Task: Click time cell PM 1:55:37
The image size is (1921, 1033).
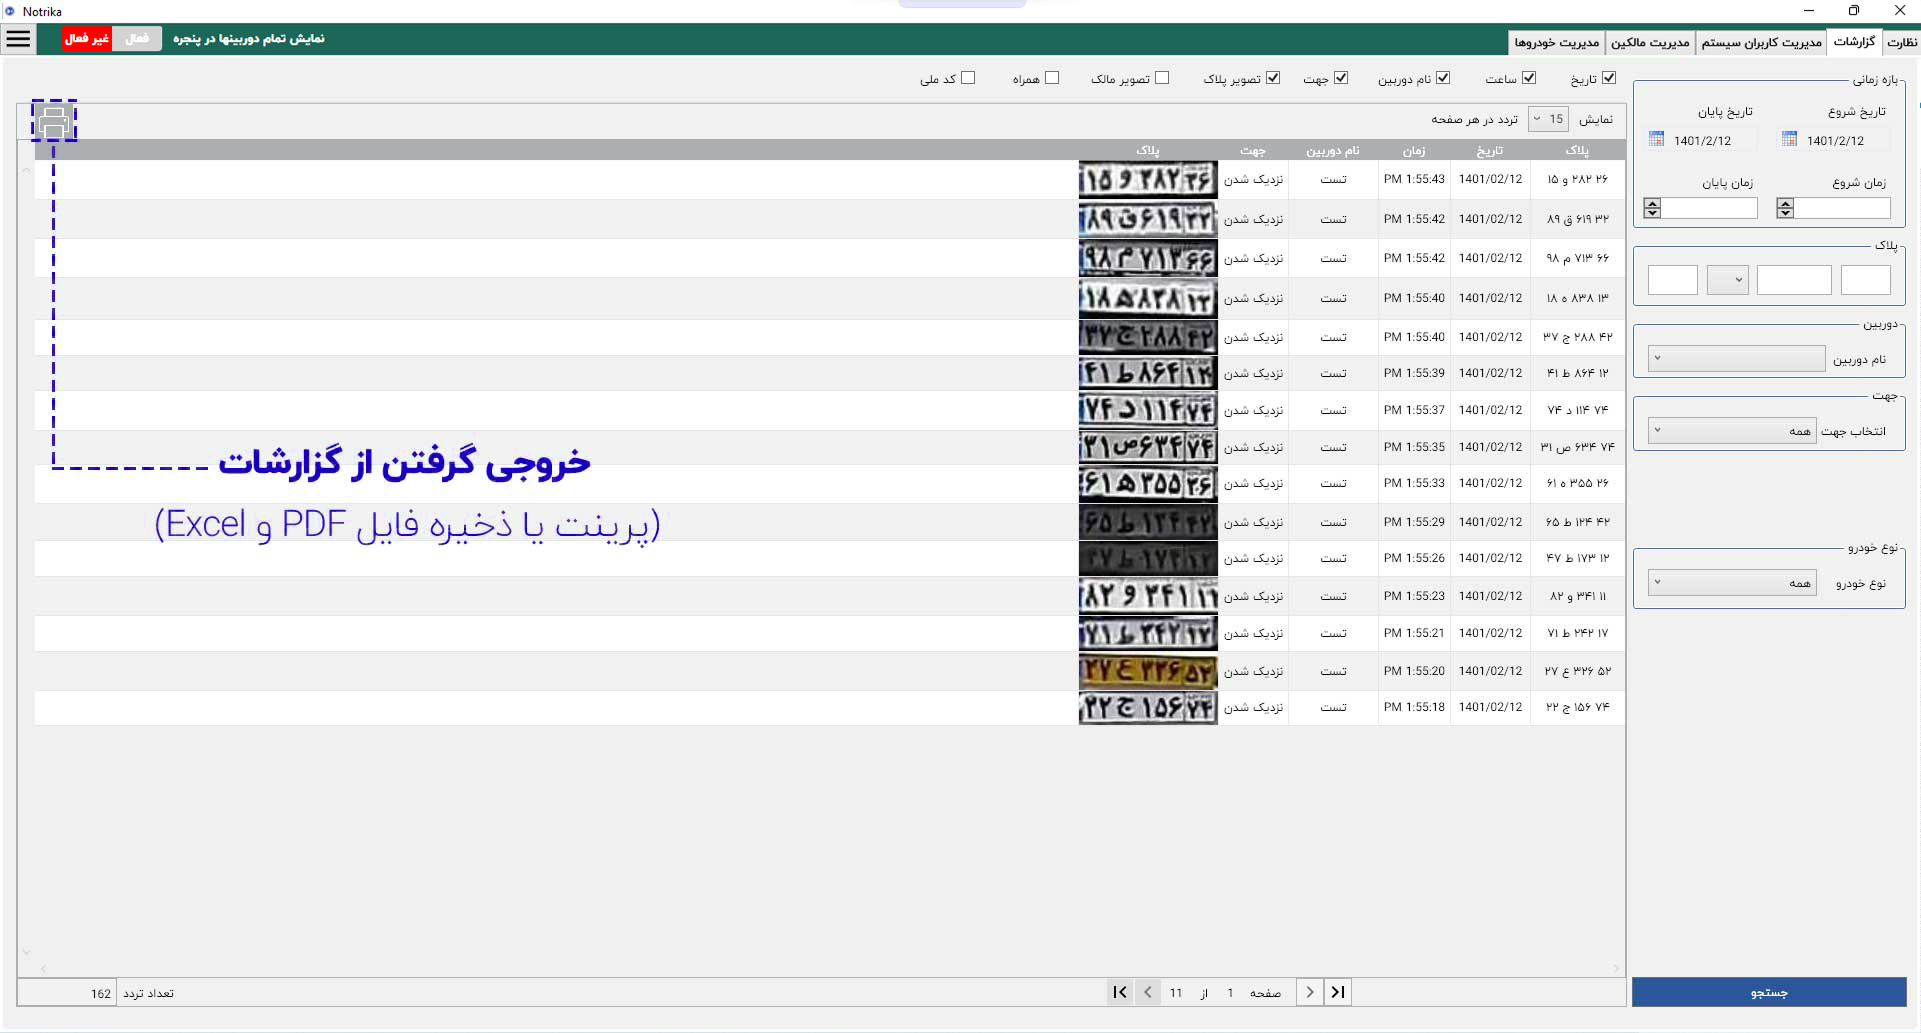Action: (1414, 410)
